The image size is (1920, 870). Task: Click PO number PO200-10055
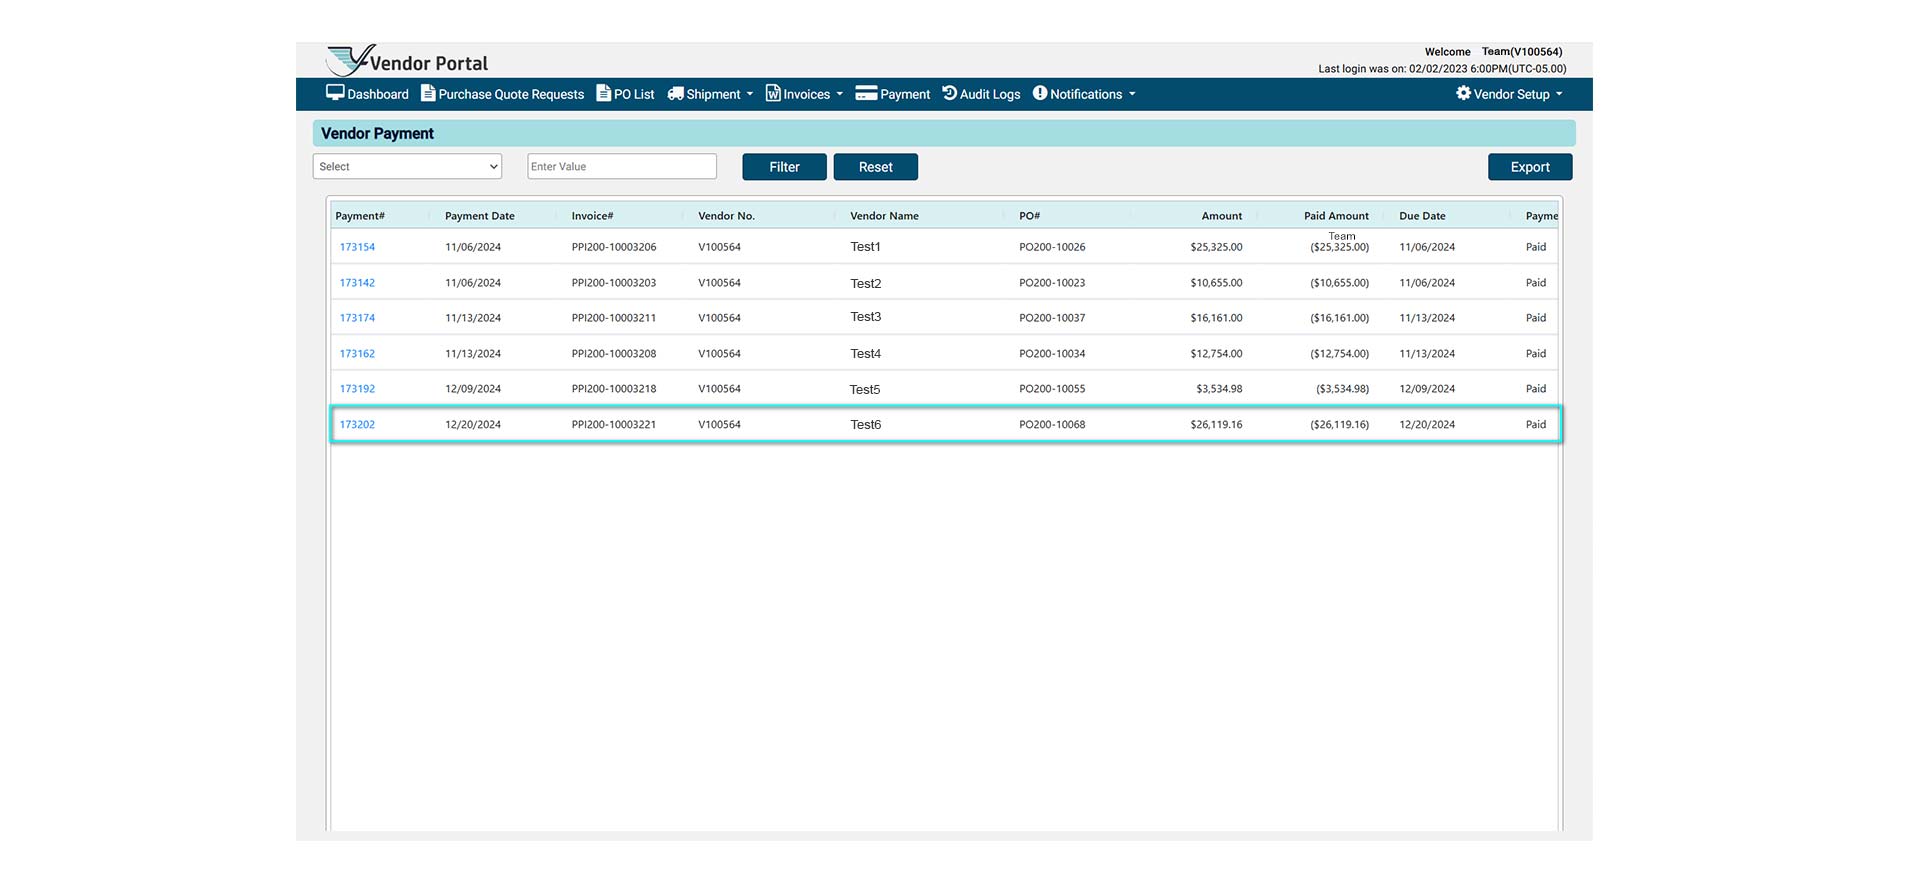(1052, 389)
